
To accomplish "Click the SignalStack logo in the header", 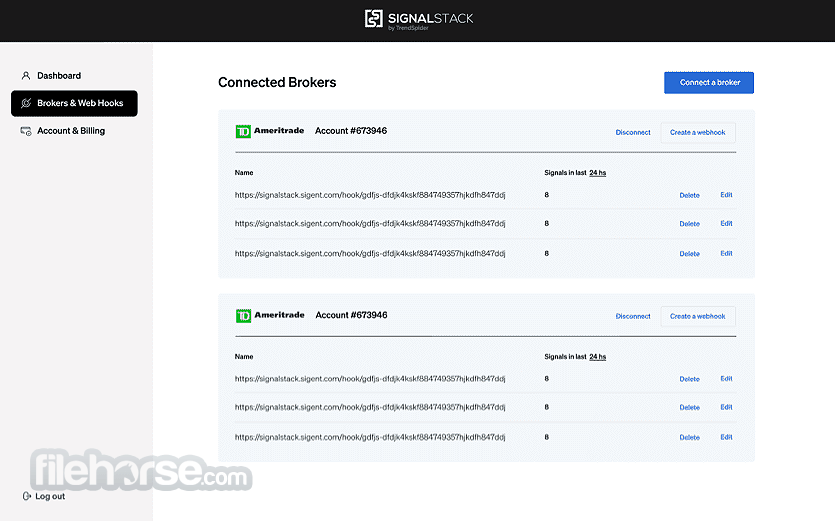I will pos(419,19).
